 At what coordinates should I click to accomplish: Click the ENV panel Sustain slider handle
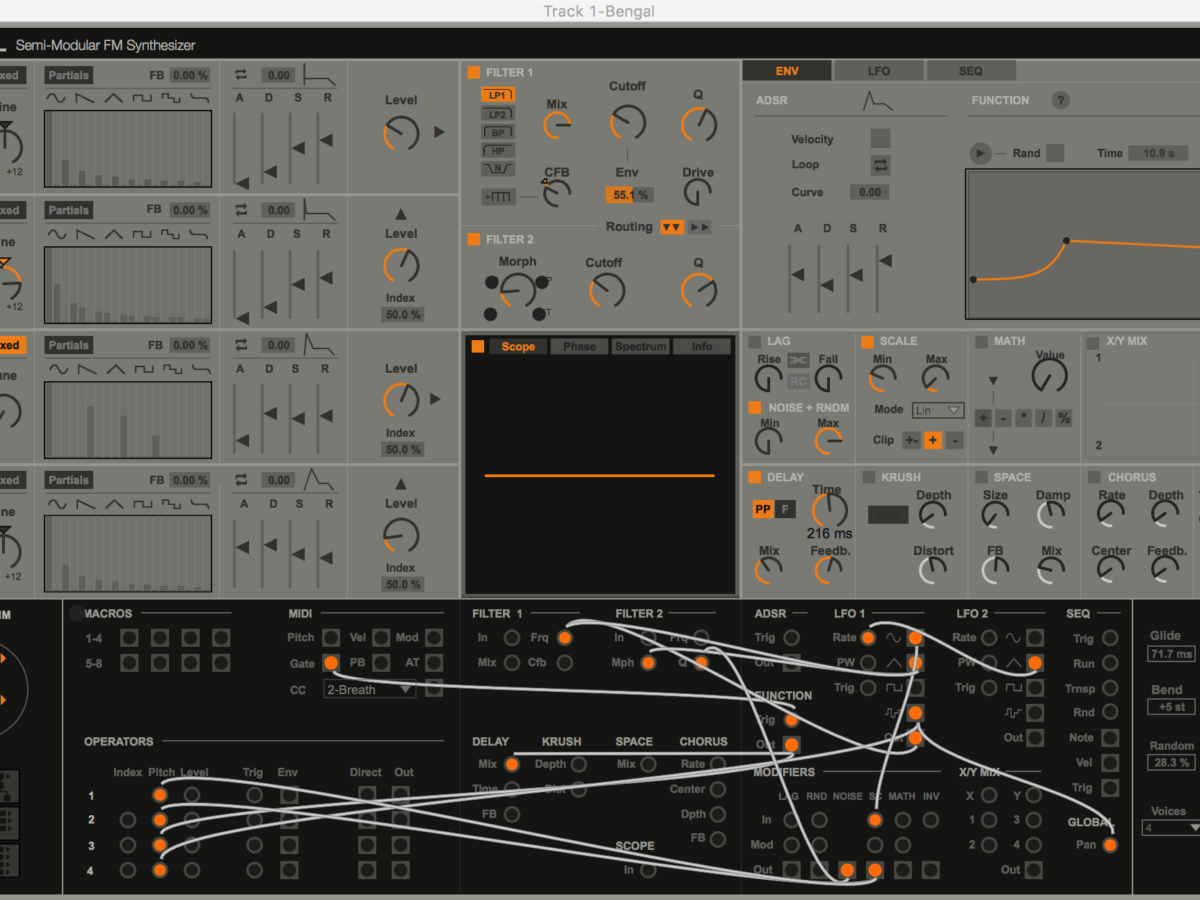tap(856, 275)
